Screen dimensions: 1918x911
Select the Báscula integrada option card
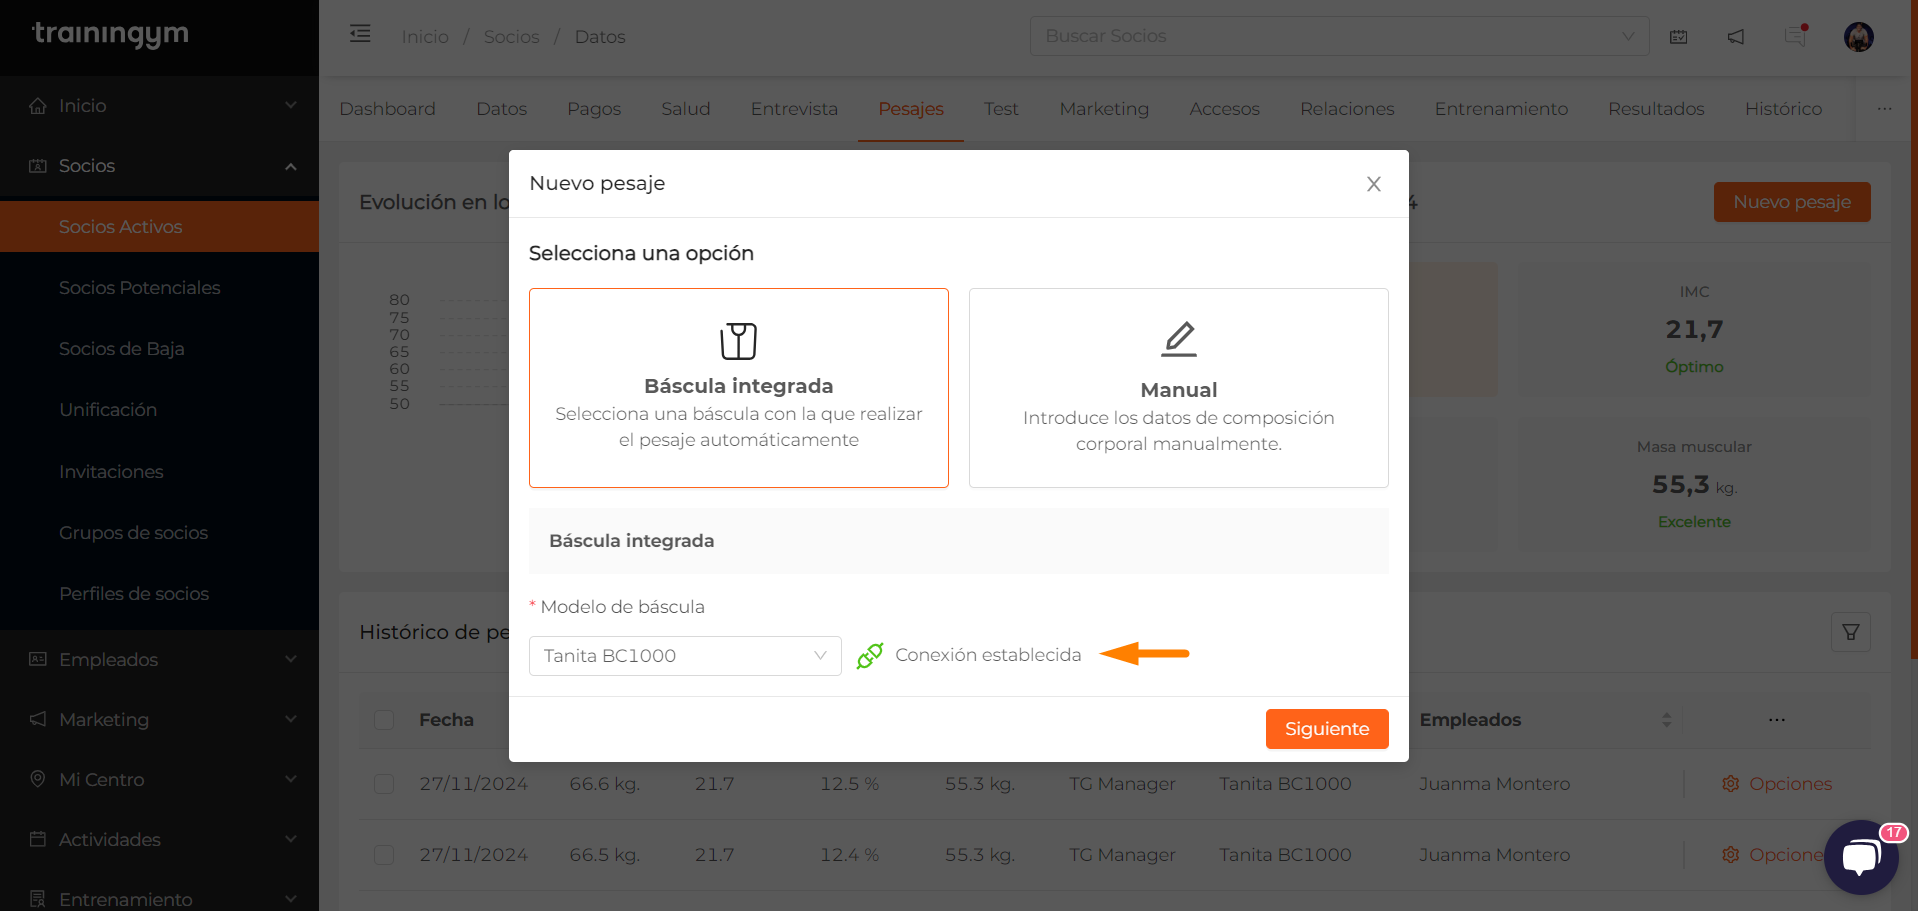pyautogui.click(x=739, y=388)
